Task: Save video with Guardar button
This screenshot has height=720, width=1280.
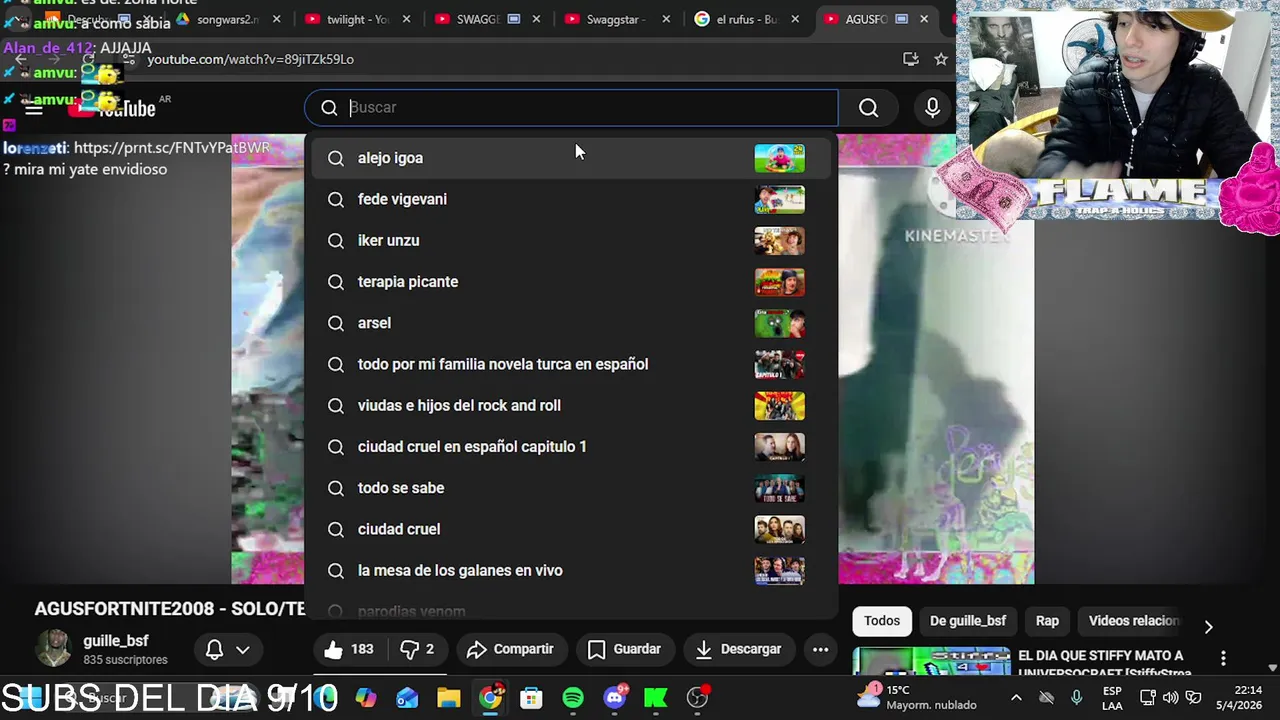Action: tap(624, 649)
